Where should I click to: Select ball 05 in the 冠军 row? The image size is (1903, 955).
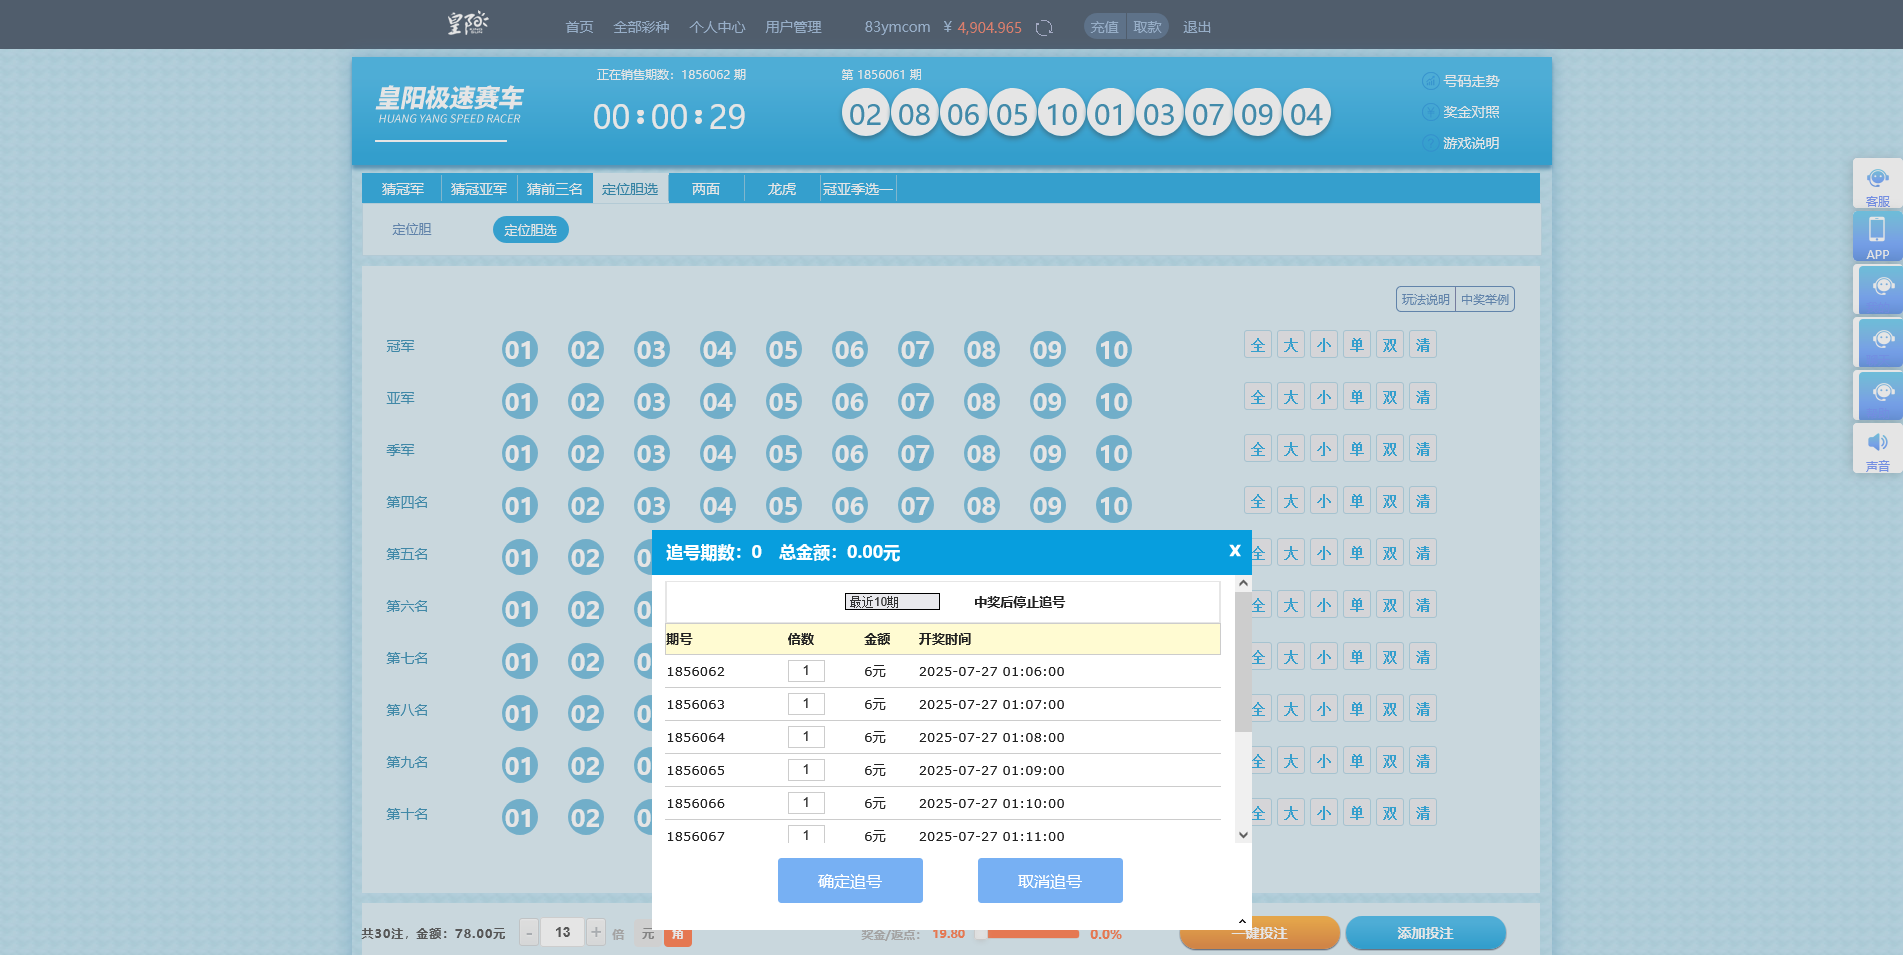click(x=783, y=350)
